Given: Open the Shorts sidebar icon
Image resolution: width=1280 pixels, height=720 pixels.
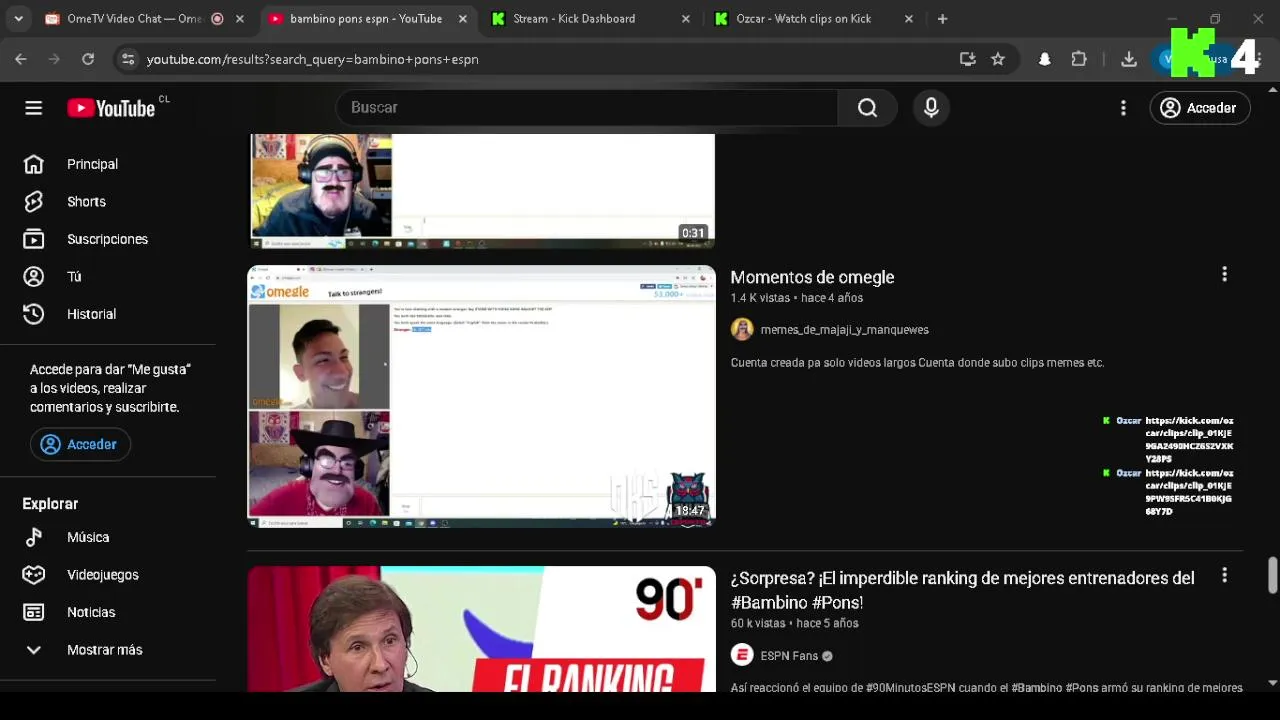Looking at the screenshot, I should pos(34,202).
